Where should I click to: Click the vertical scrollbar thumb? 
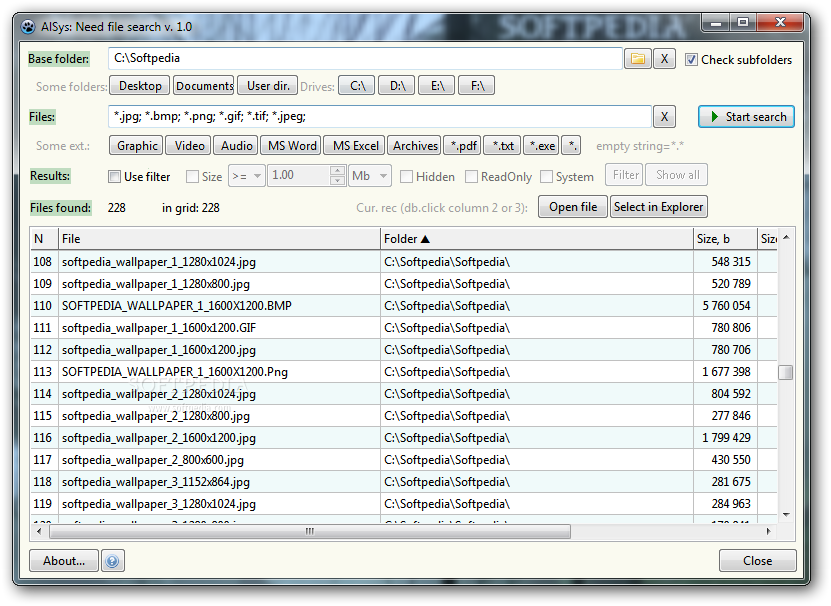(785, 372)
